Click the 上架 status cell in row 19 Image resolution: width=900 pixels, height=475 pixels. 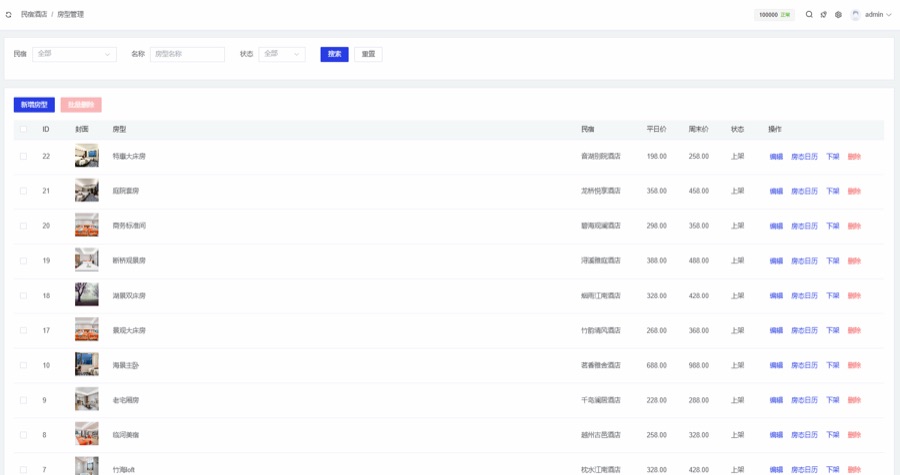click(x=738, y=260)
